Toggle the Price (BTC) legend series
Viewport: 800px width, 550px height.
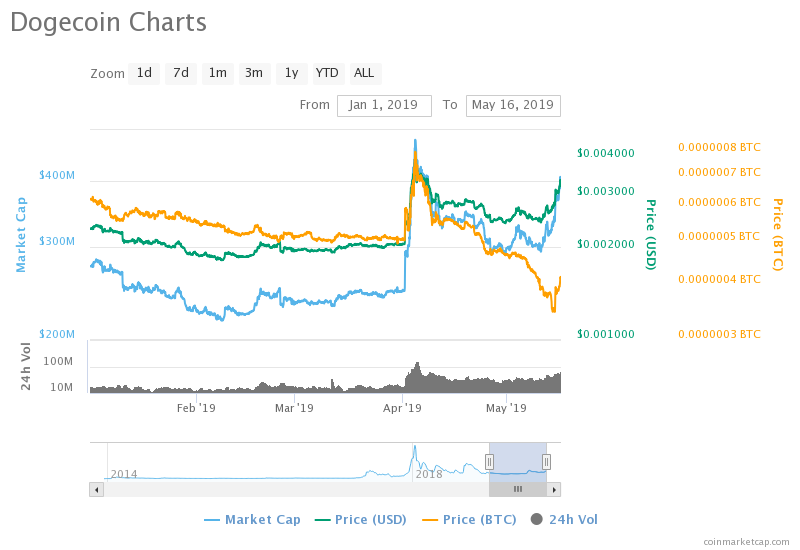pos(469,520)
